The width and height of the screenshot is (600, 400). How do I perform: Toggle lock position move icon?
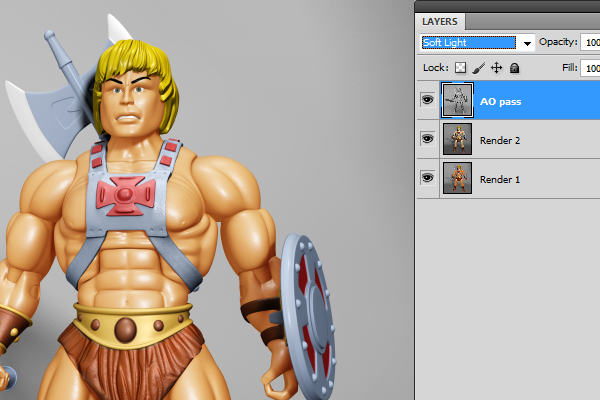(496, 68)
